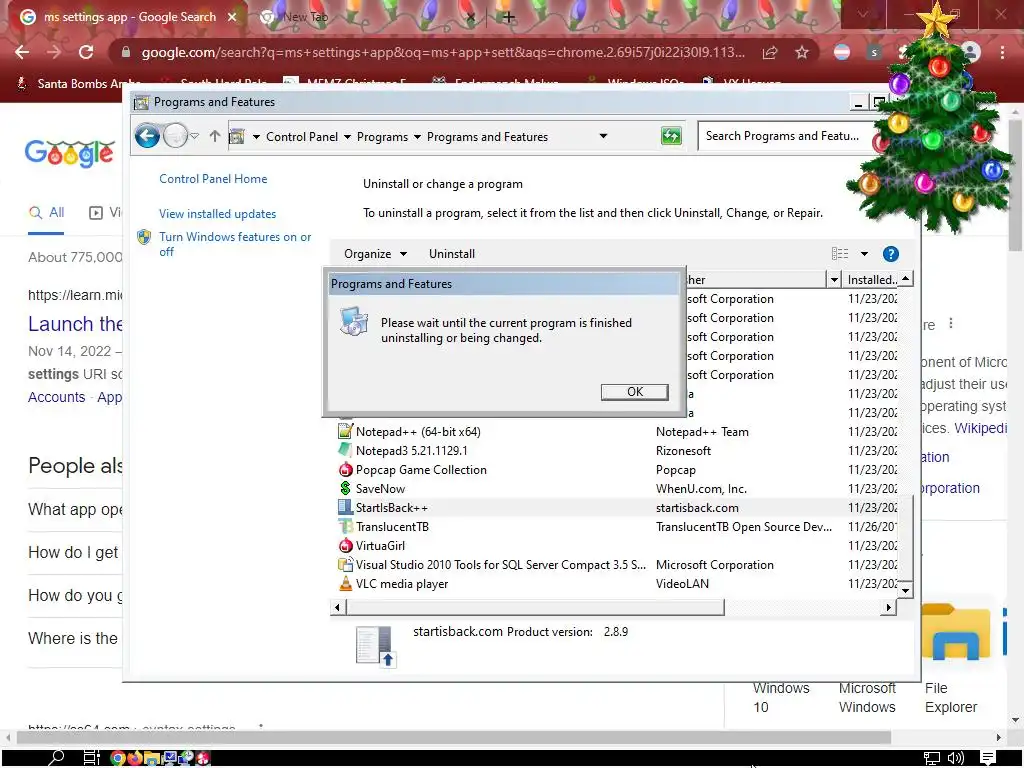The image size is (1024, 768).
Task: Select Popcap Game Collection icon
Action: [x=345, y=469]
